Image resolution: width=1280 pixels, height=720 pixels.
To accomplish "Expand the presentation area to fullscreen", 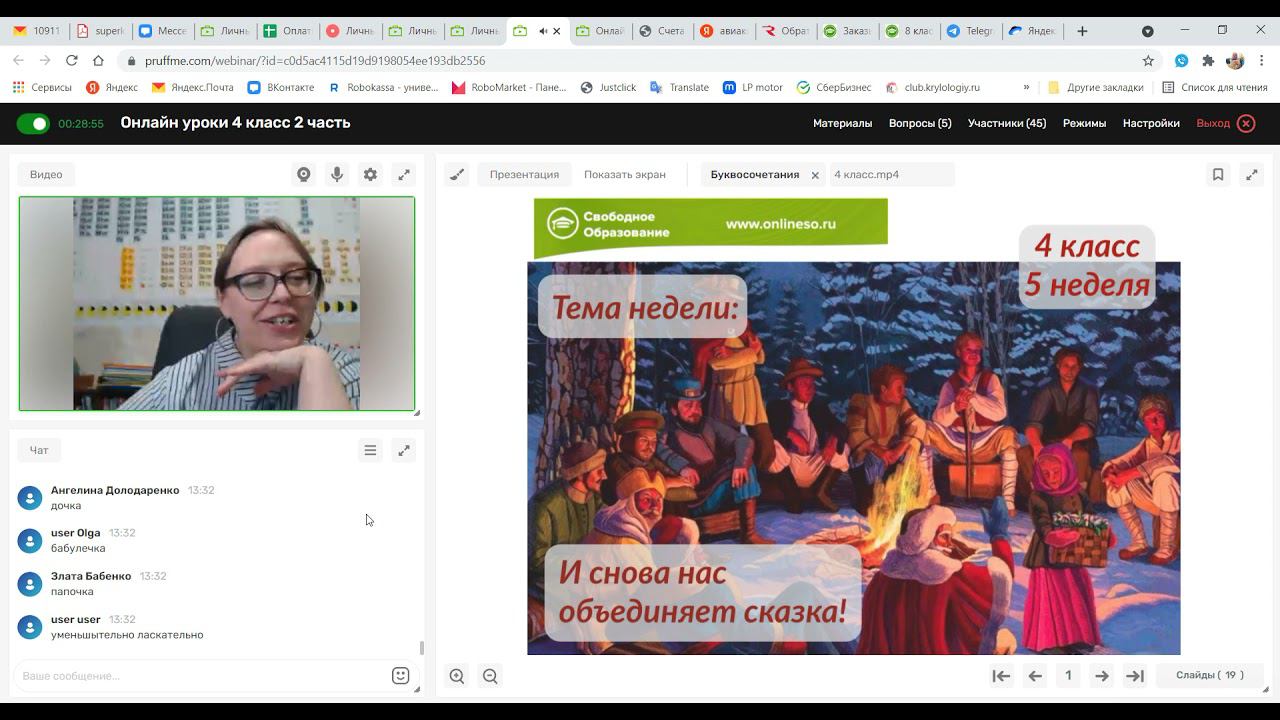I will click(x=1252, y=174).
